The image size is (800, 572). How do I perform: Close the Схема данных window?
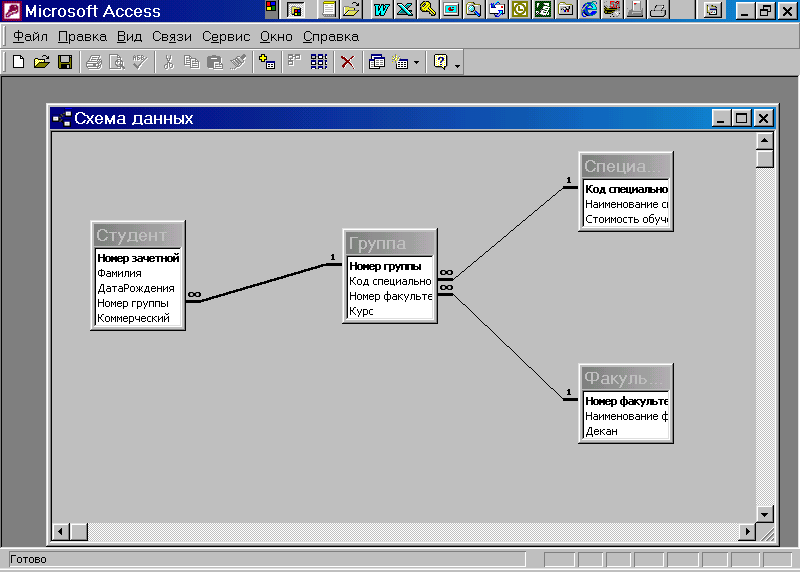763,118
